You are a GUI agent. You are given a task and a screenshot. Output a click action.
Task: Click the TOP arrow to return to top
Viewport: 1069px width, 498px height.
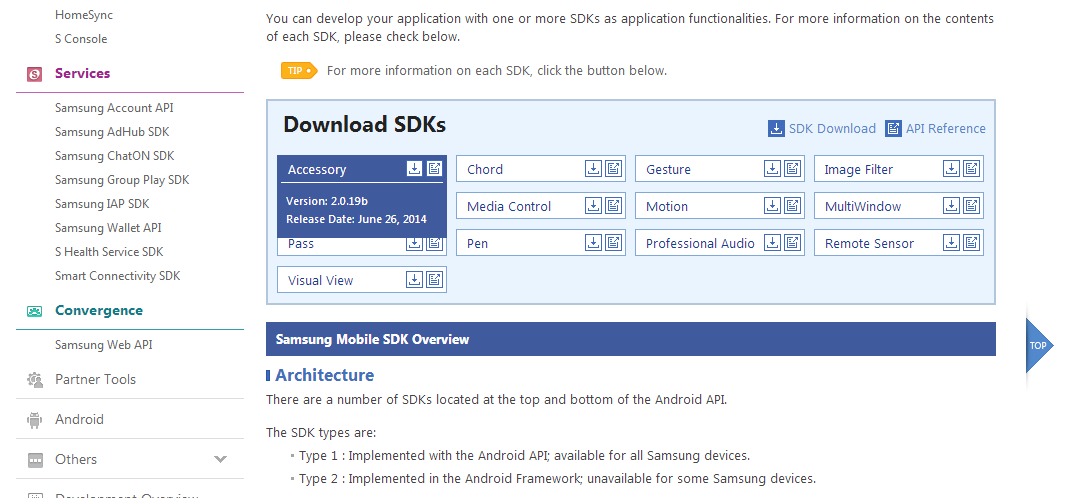pos(1040,345)
